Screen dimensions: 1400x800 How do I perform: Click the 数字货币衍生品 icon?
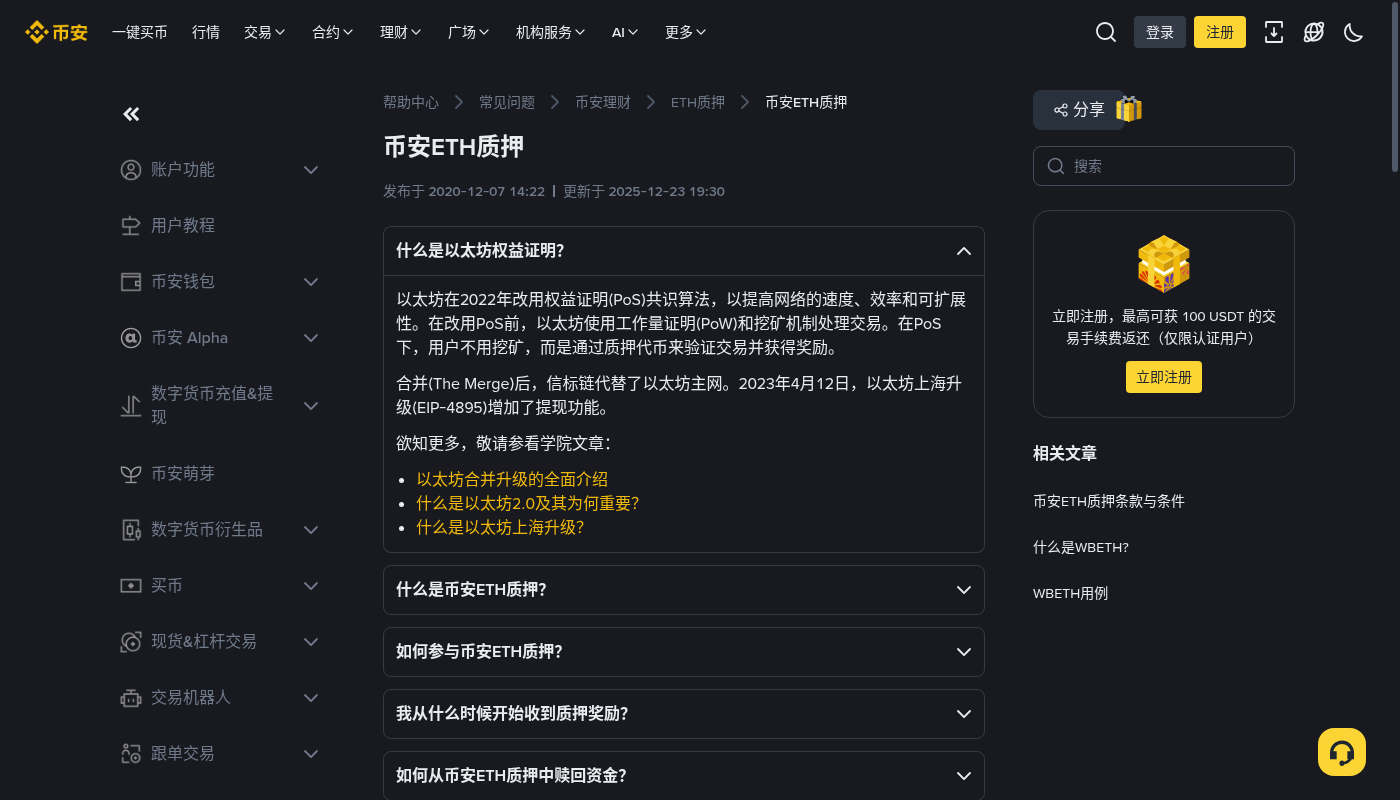(x=131, y=530)
